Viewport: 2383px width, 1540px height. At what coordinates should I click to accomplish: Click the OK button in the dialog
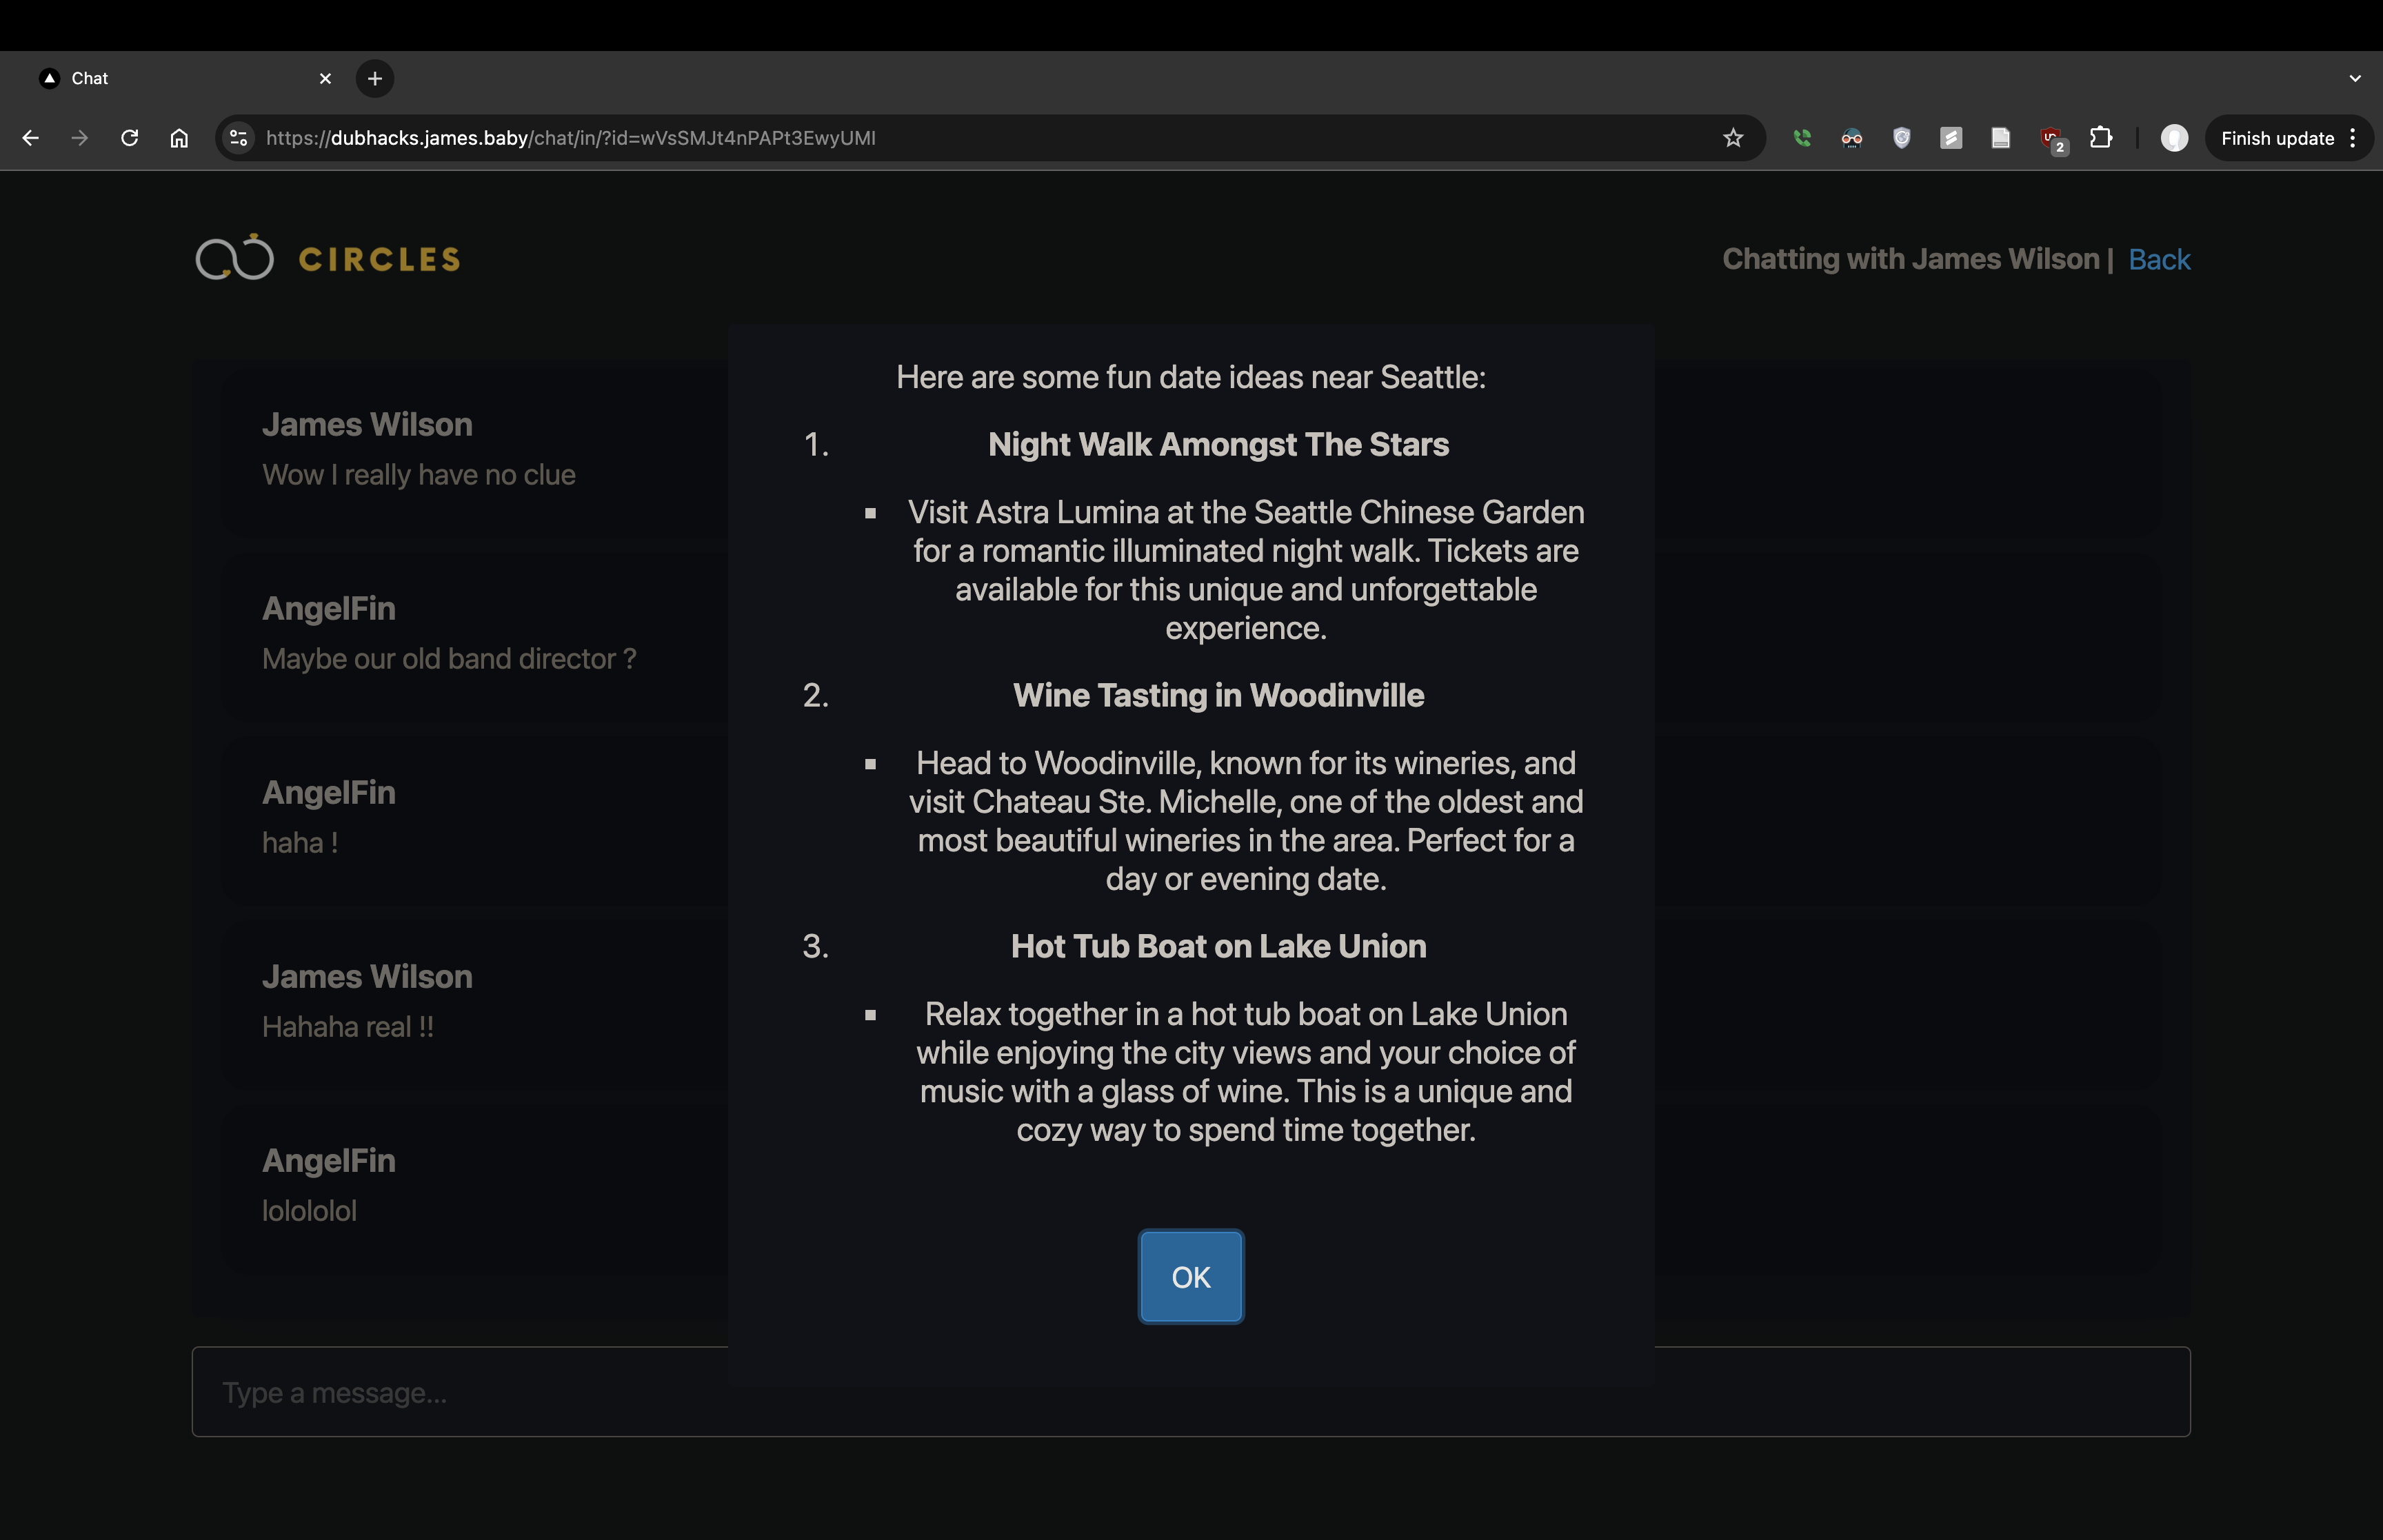pos(1190,1276)
